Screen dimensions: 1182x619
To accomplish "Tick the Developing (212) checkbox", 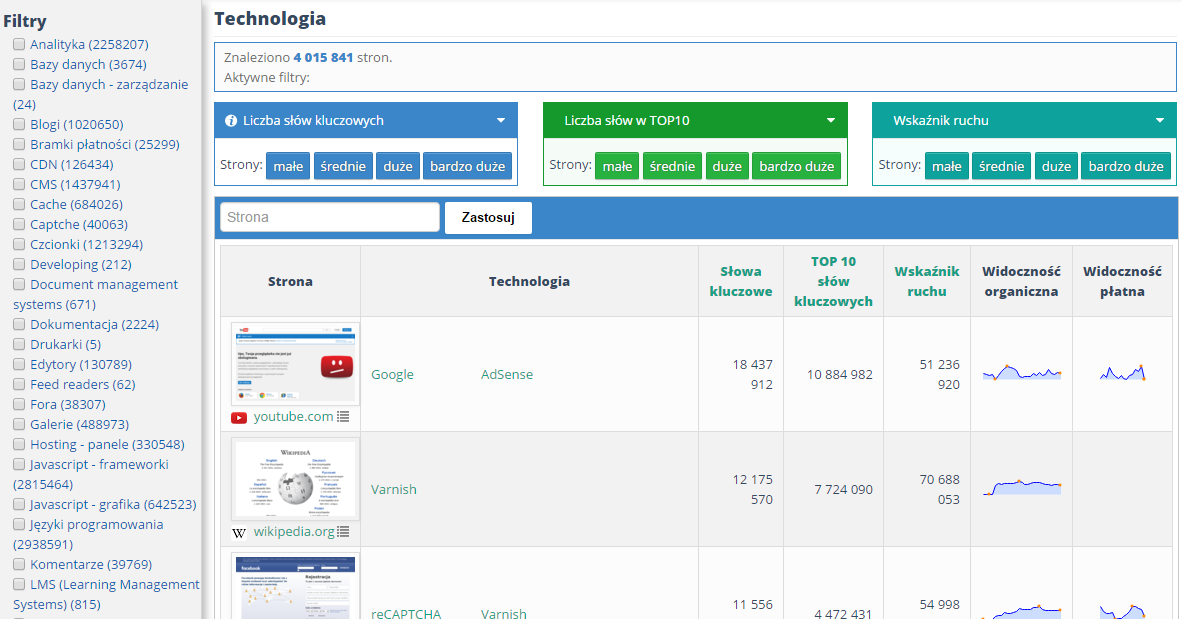I will (19, 264).
